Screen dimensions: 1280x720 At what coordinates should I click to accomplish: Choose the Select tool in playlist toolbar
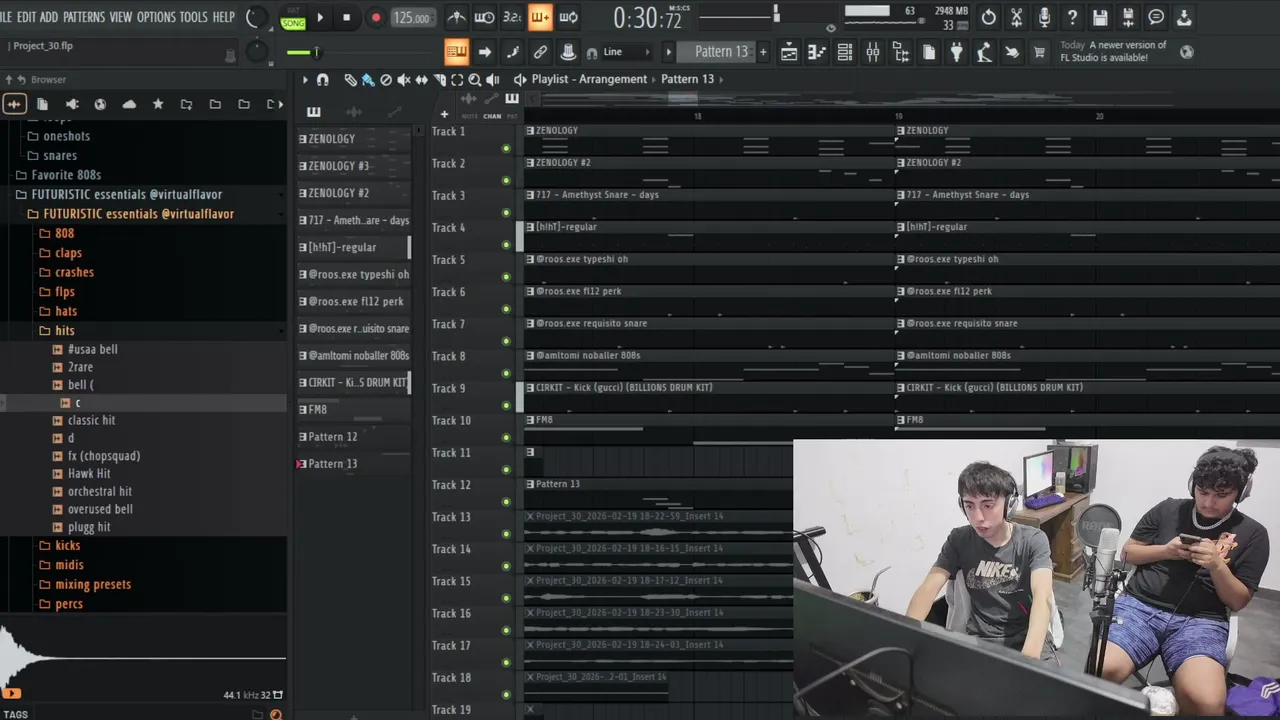(457, 80)
